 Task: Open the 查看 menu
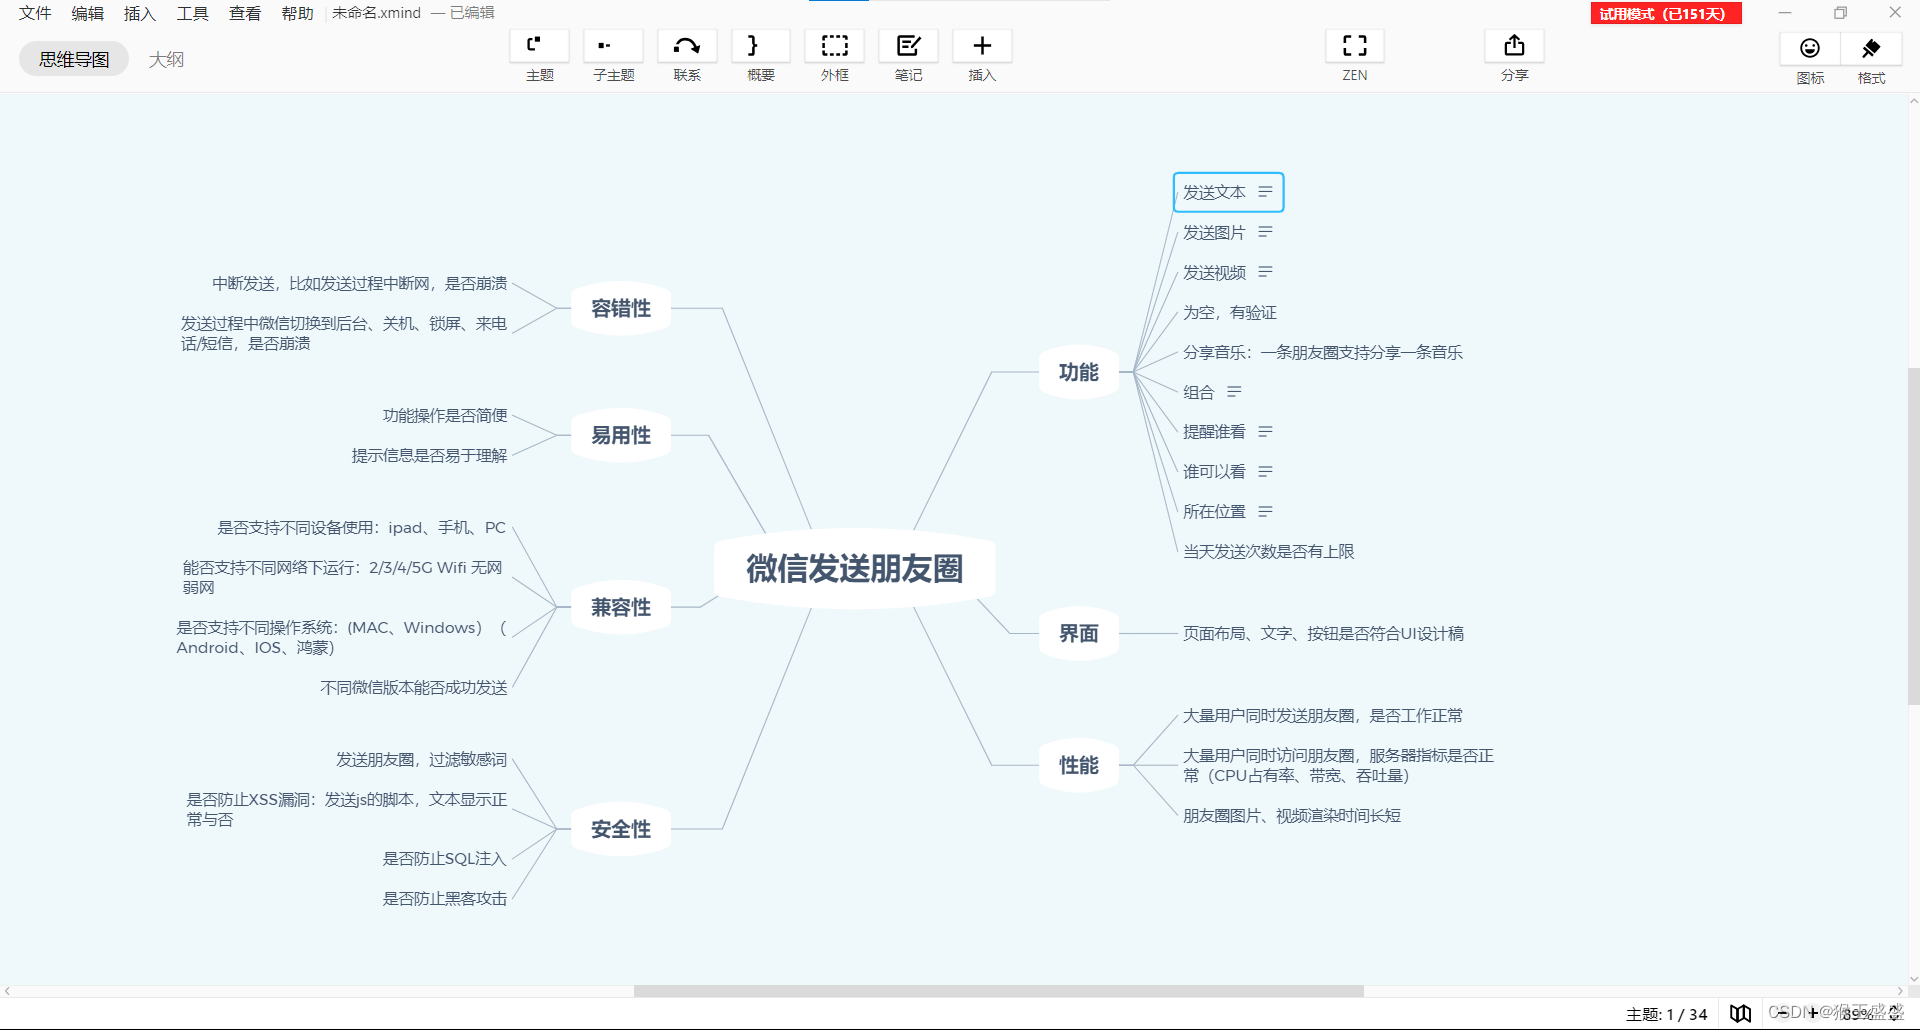pos(245,13)
